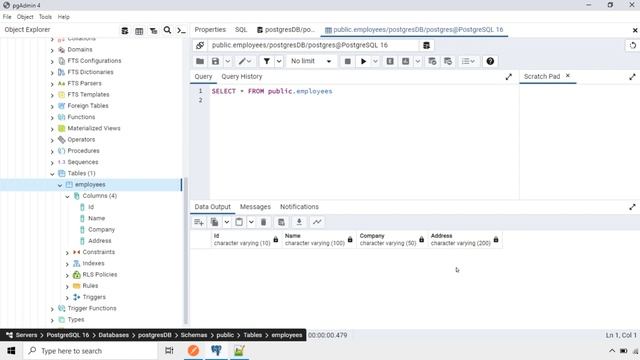The image size is (640, 360).
Task: Switch to the Messages tab
Action: tap(255, 207)
